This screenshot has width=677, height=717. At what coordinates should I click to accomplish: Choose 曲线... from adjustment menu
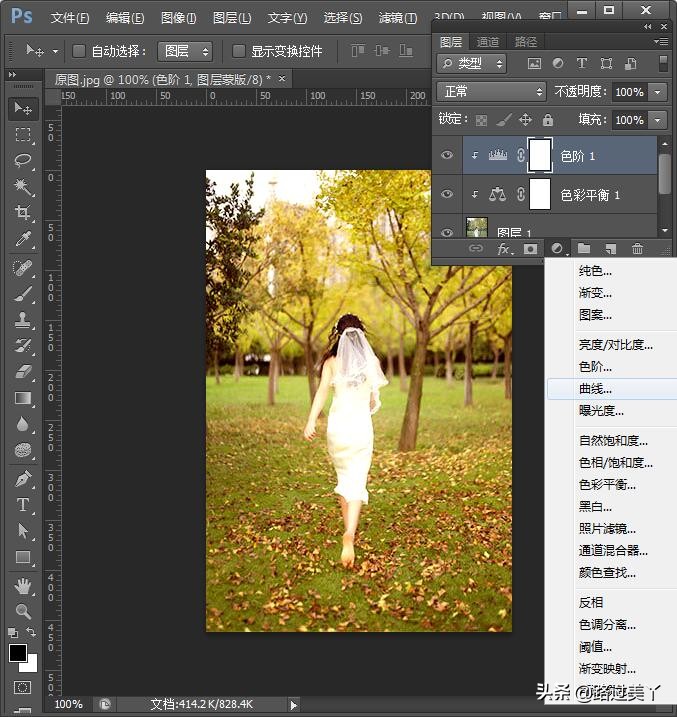(612, 389)
